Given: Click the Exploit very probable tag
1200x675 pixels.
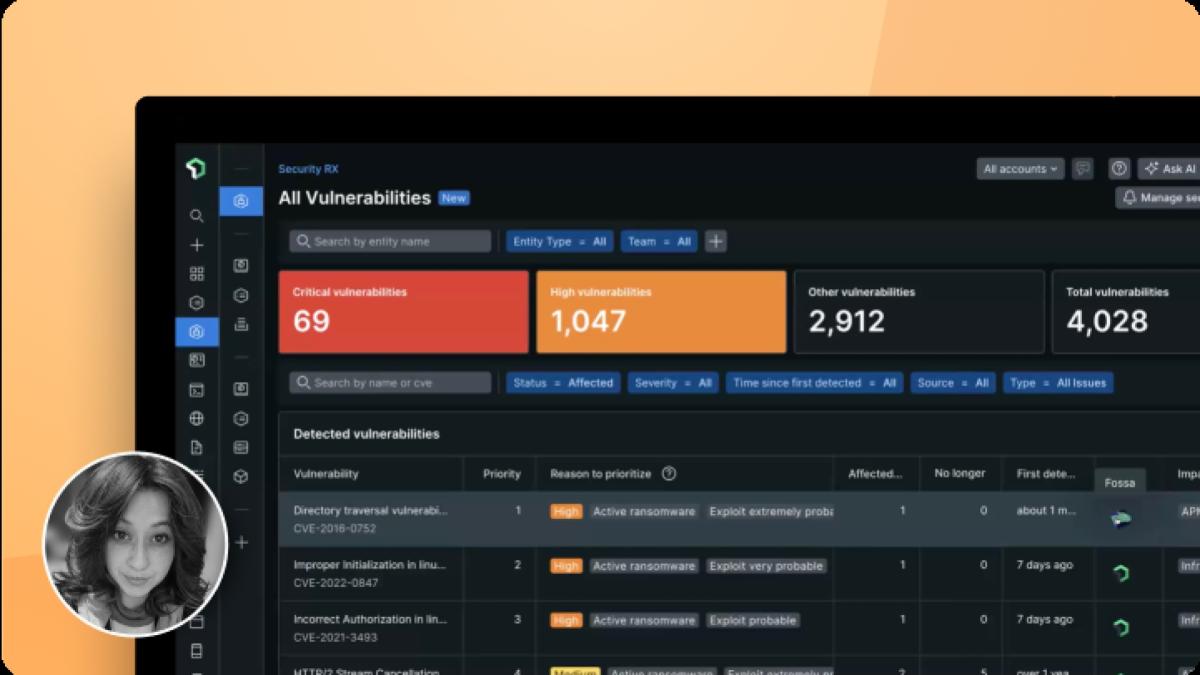Looking at the screenshot, I should point(766,566).
